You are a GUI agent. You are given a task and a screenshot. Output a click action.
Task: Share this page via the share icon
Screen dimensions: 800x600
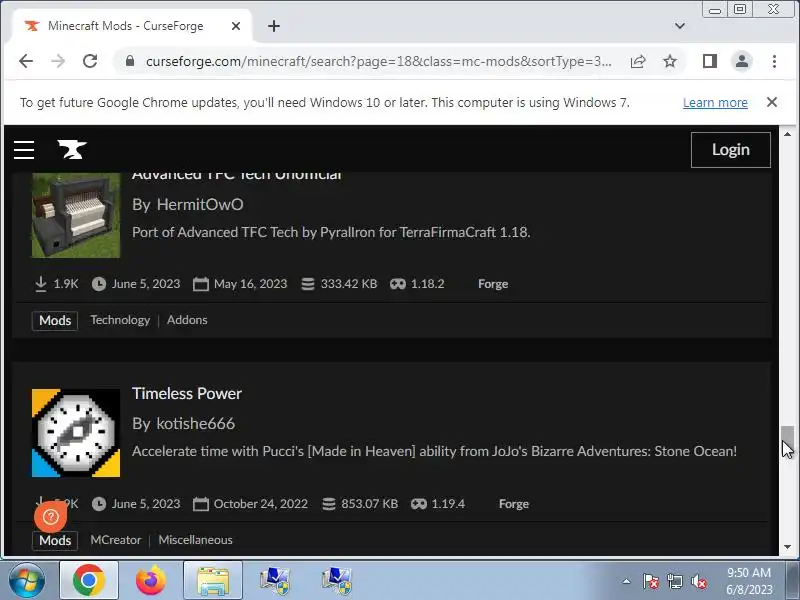tap(638, 61)
